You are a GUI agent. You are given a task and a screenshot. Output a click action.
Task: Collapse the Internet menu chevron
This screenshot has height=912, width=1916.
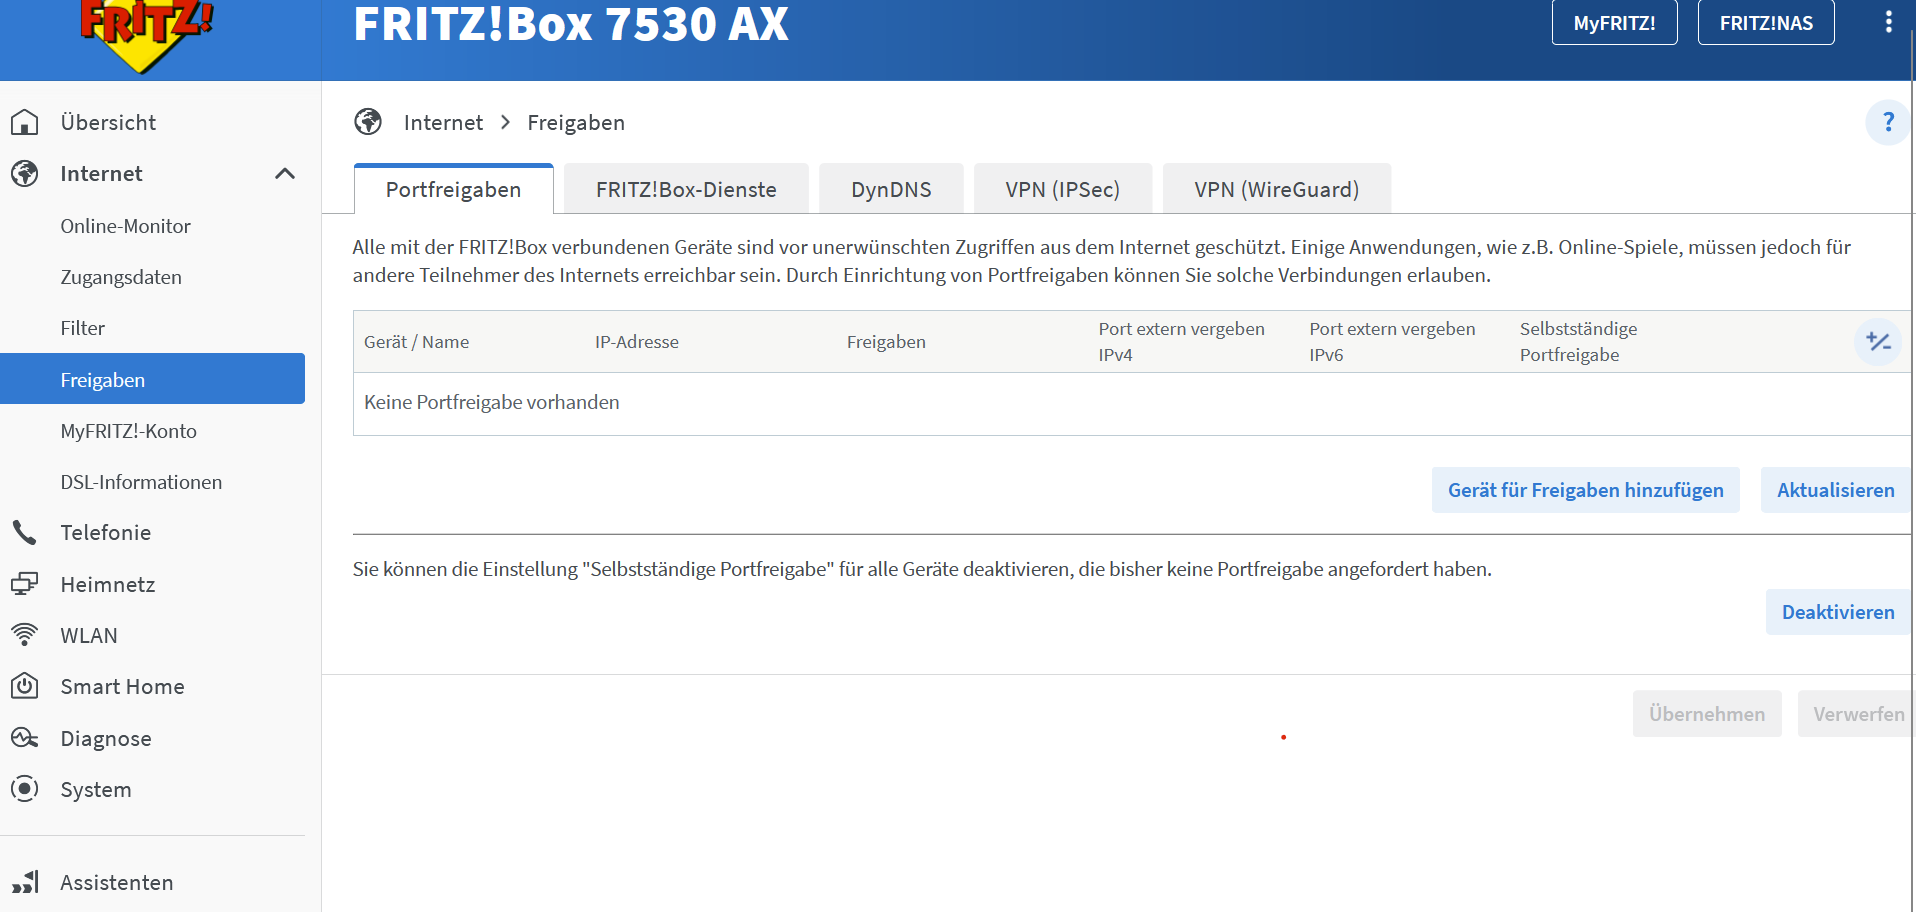tap(285, 173)
